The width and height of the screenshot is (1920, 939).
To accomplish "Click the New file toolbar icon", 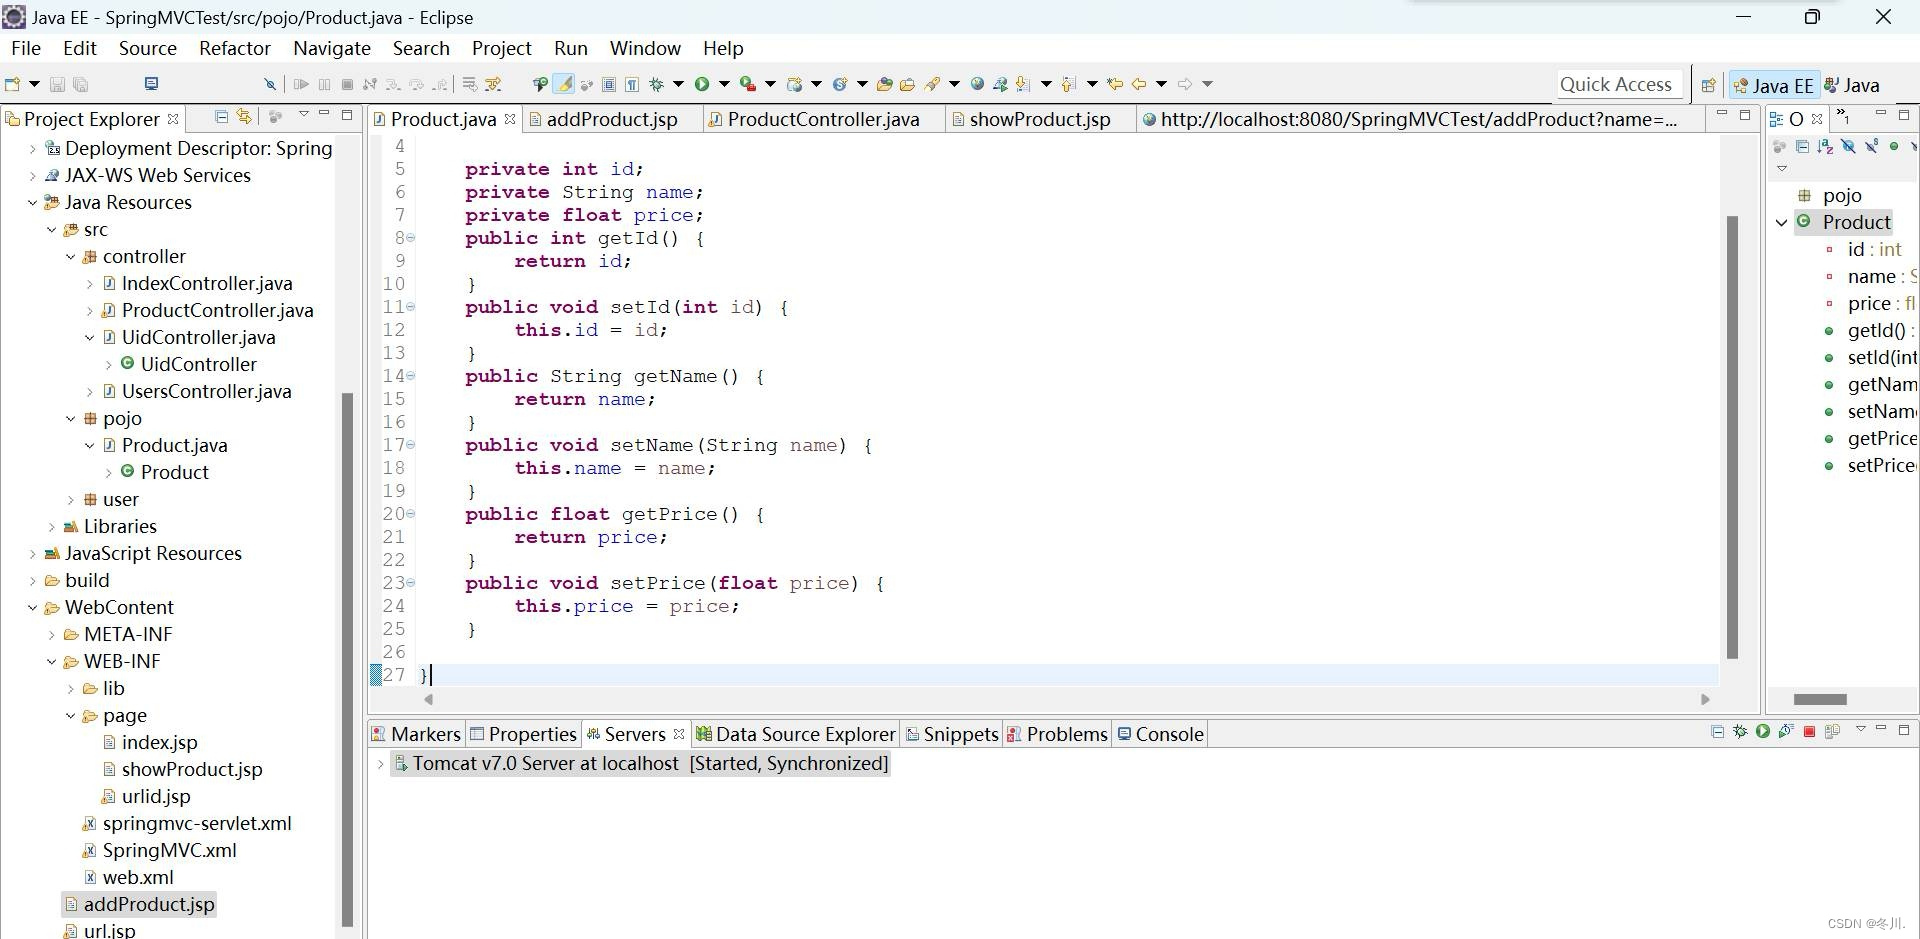I will pyautogui.click(x=12, y=84).
